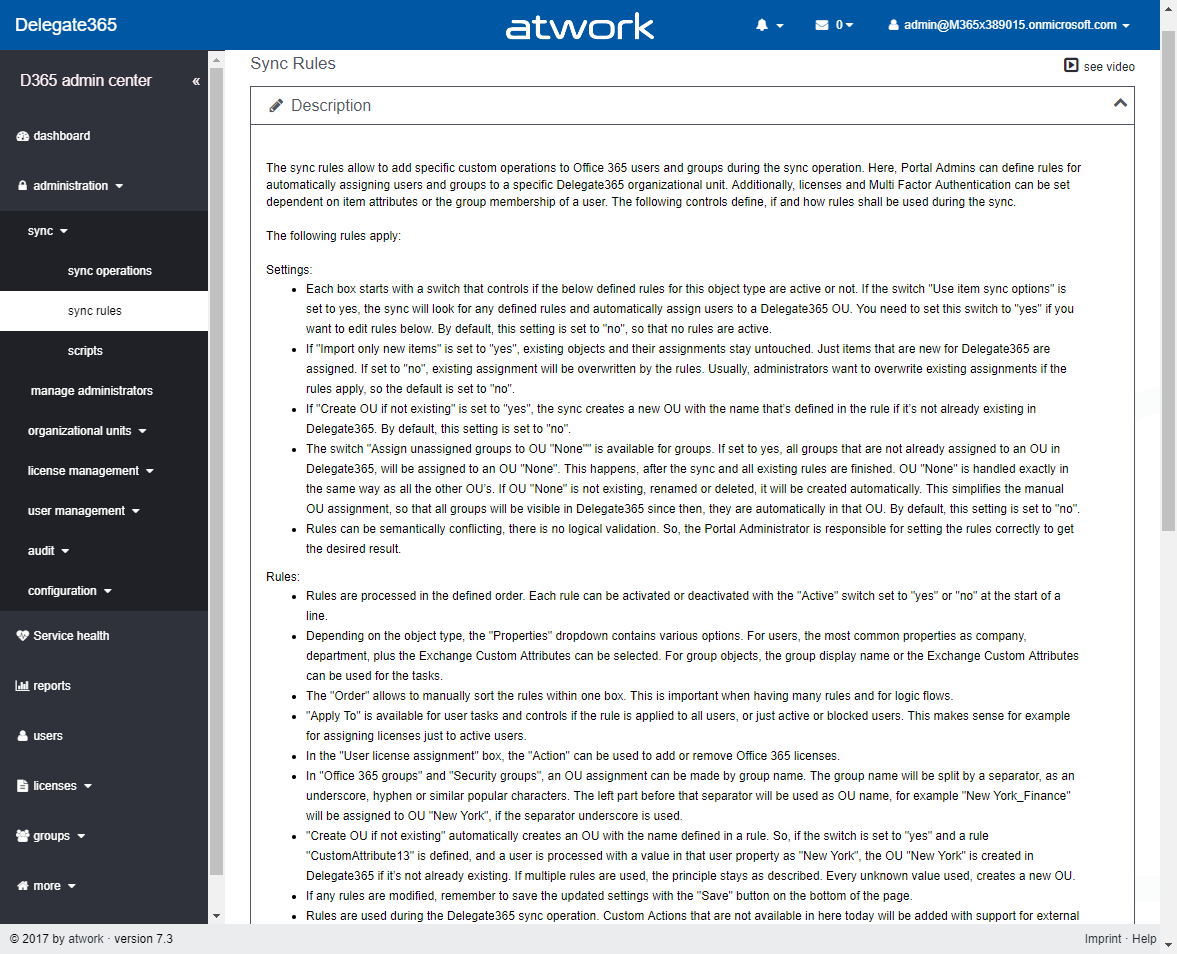Expand the messages count dropdown arrow
The height and width of the screenshot is (954, 1177).
point(850,26)
